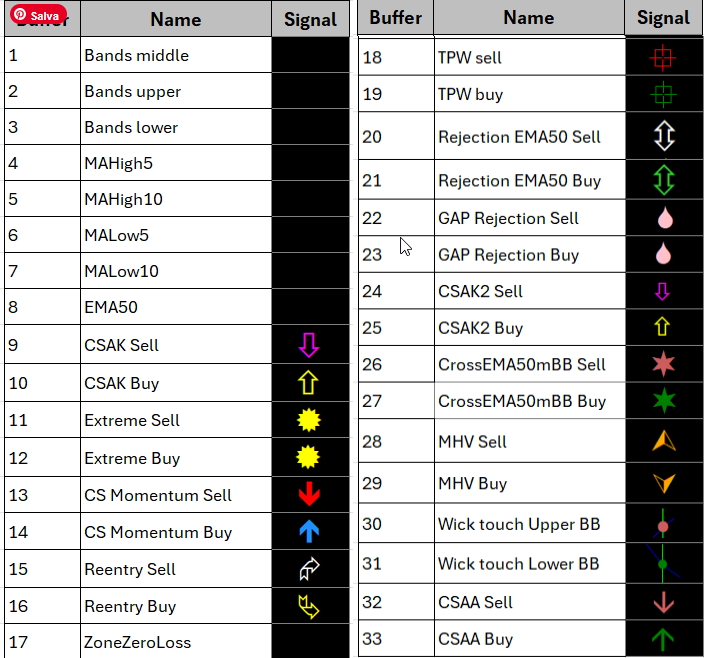Select the Bands middle cell
The image size is (704, 658).
point(176,55)
